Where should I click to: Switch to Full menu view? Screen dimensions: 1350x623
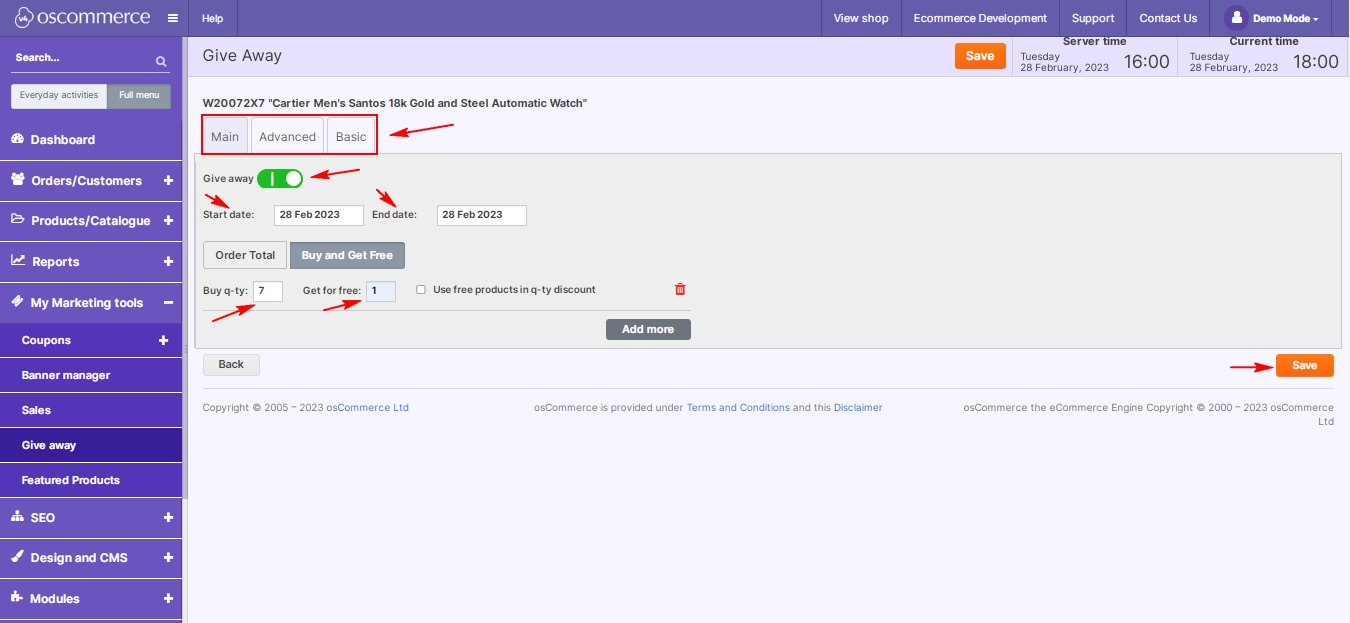pos(139,95)
